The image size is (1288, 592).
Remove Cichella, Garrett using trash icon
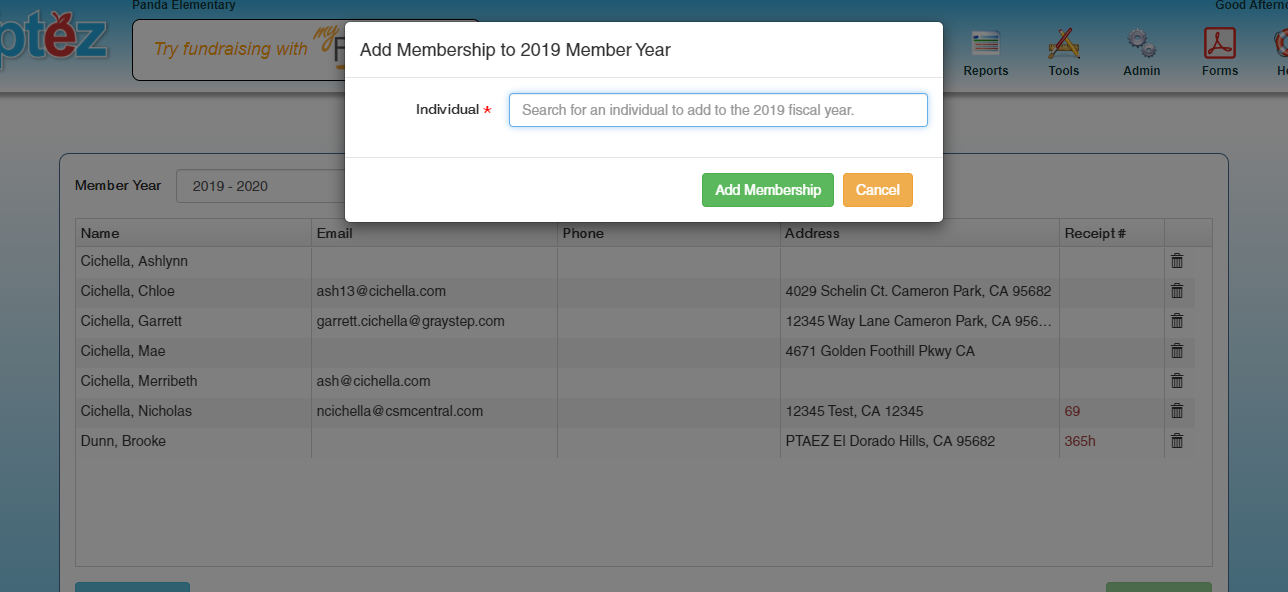pyautogui.click(x=1177, y=321)
